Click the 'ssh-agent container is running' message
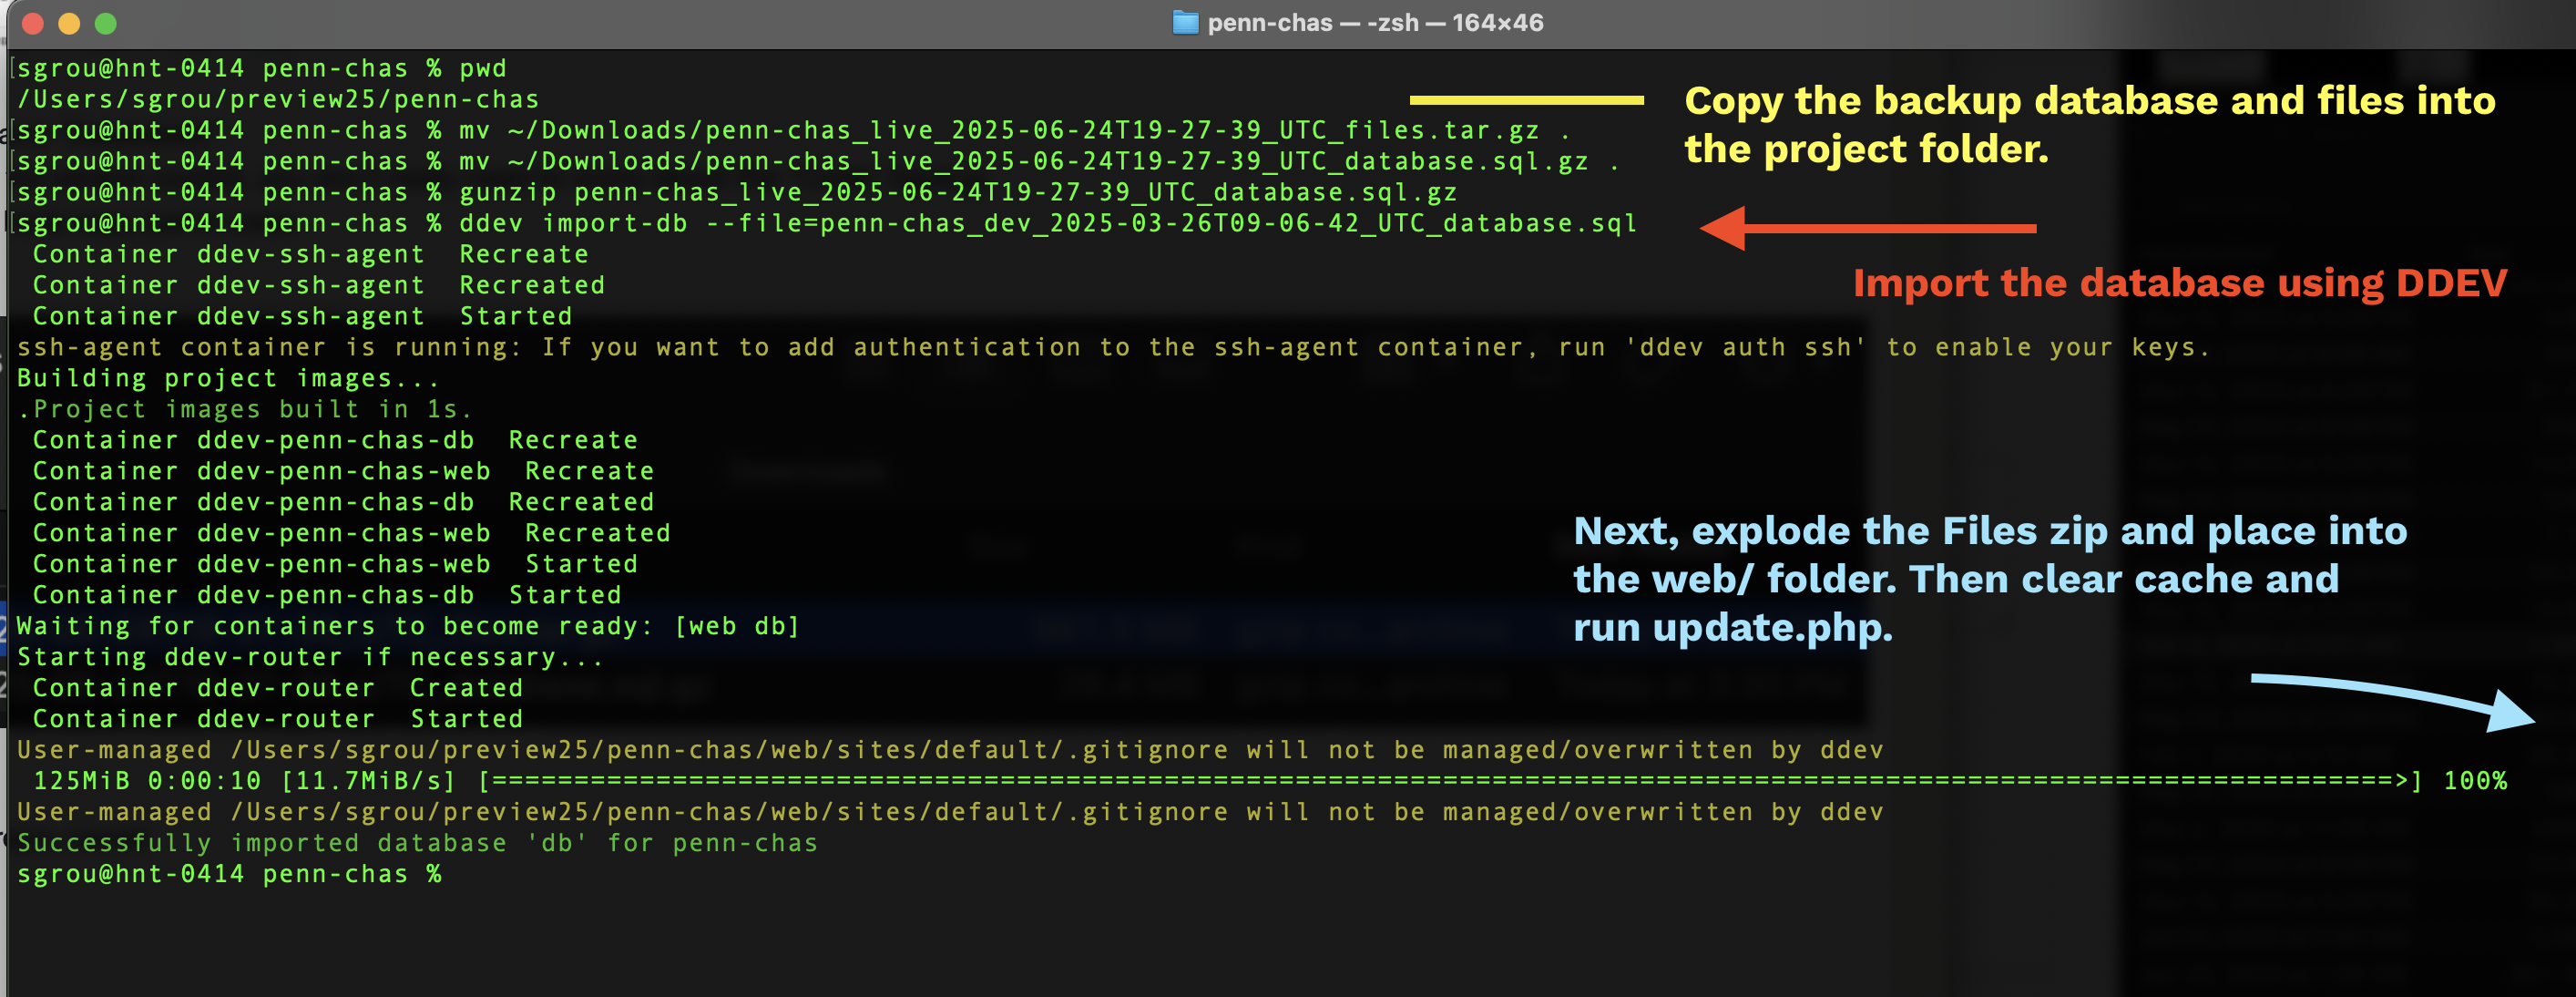Image resolution: width=2576 pixels, height=997 pixels. click(x=1113, y=347)
